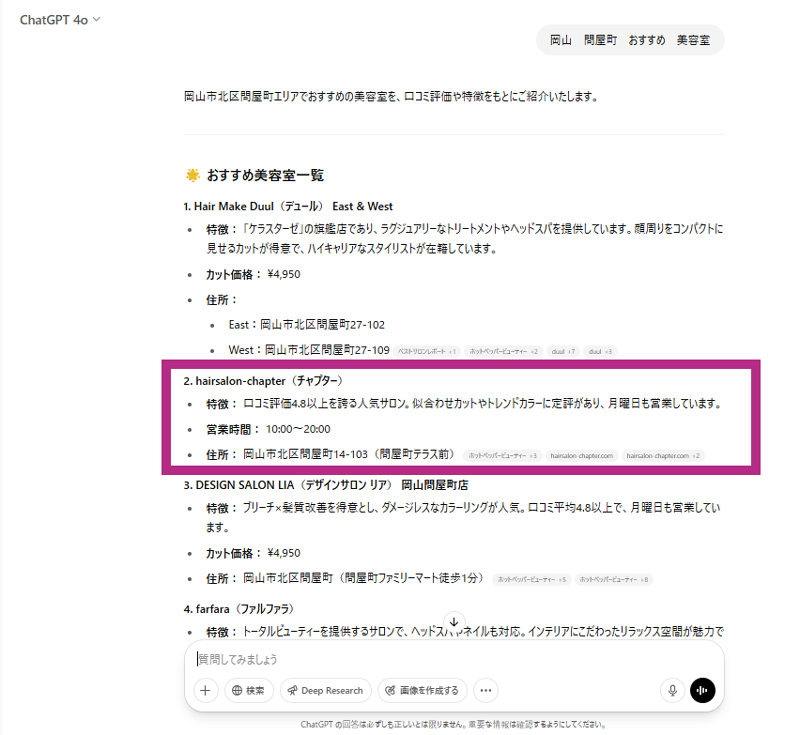Image resolution: width=800 pixels, height=735 pixels.
Task: Click the ChatGPT disclaimer text at the bottom
Action: pyautogui.click(x=453, y=724)
